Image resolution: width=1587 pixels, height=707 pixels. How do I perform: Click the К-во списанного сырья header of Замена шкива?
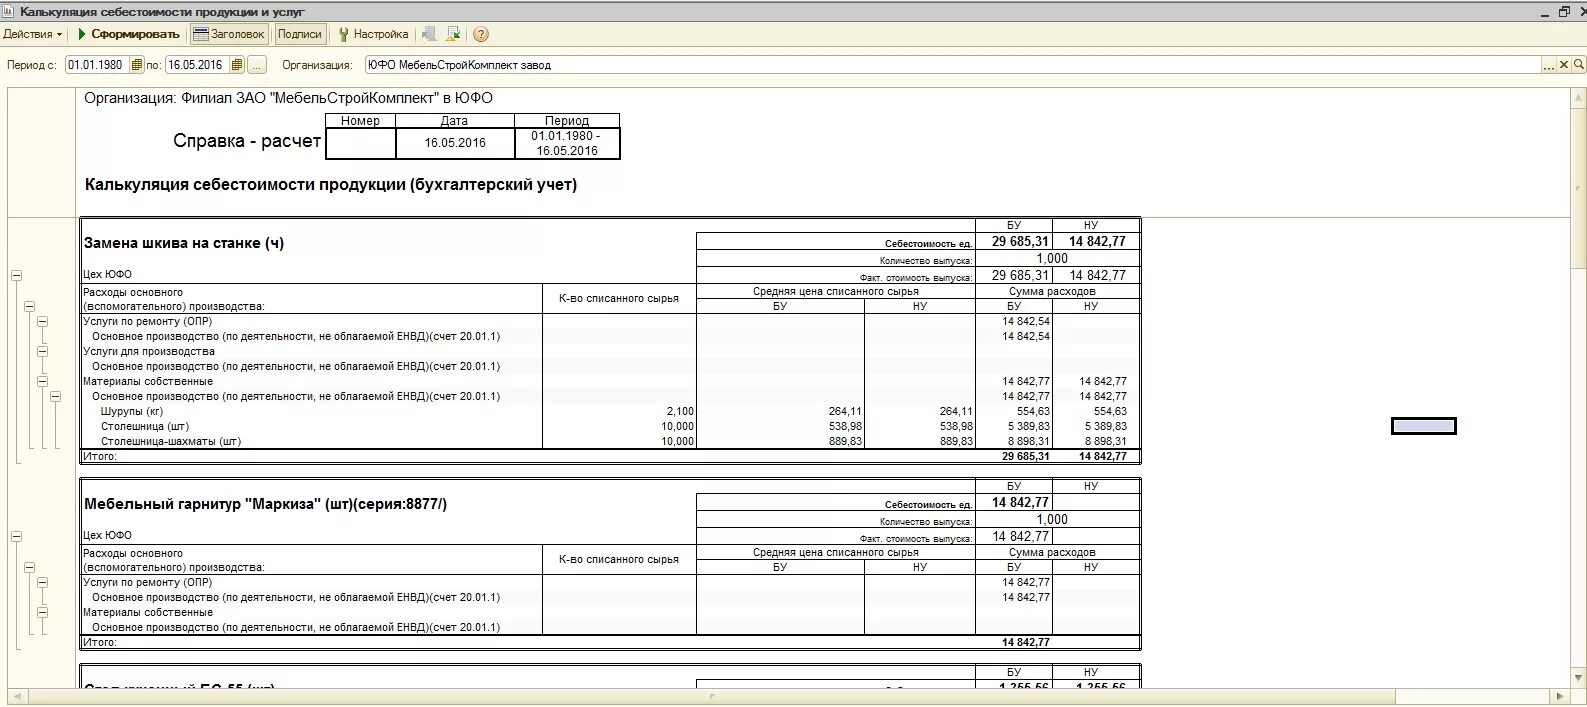pos(619,299)
